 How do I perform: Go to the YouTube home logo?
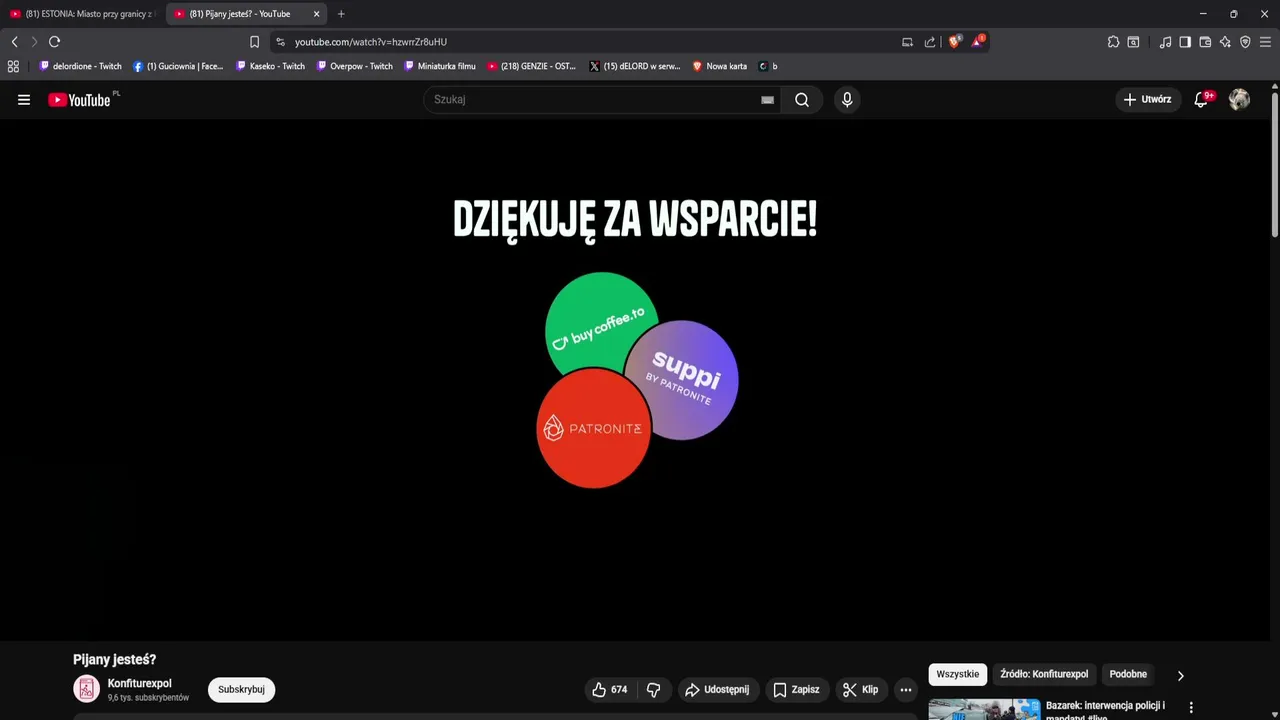pos(79,100)
